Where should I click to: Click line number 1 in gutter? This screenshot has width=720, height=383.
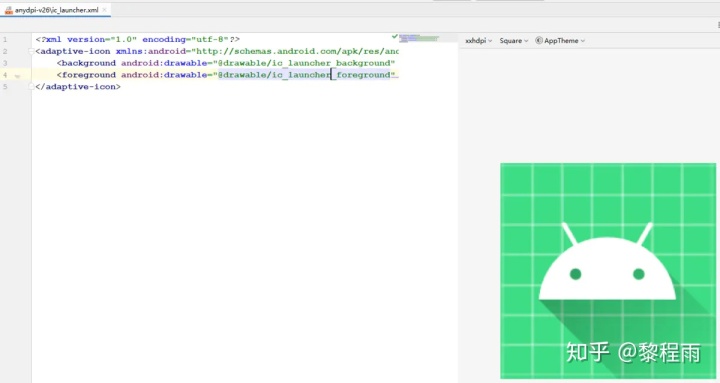[x=5, y=39]
